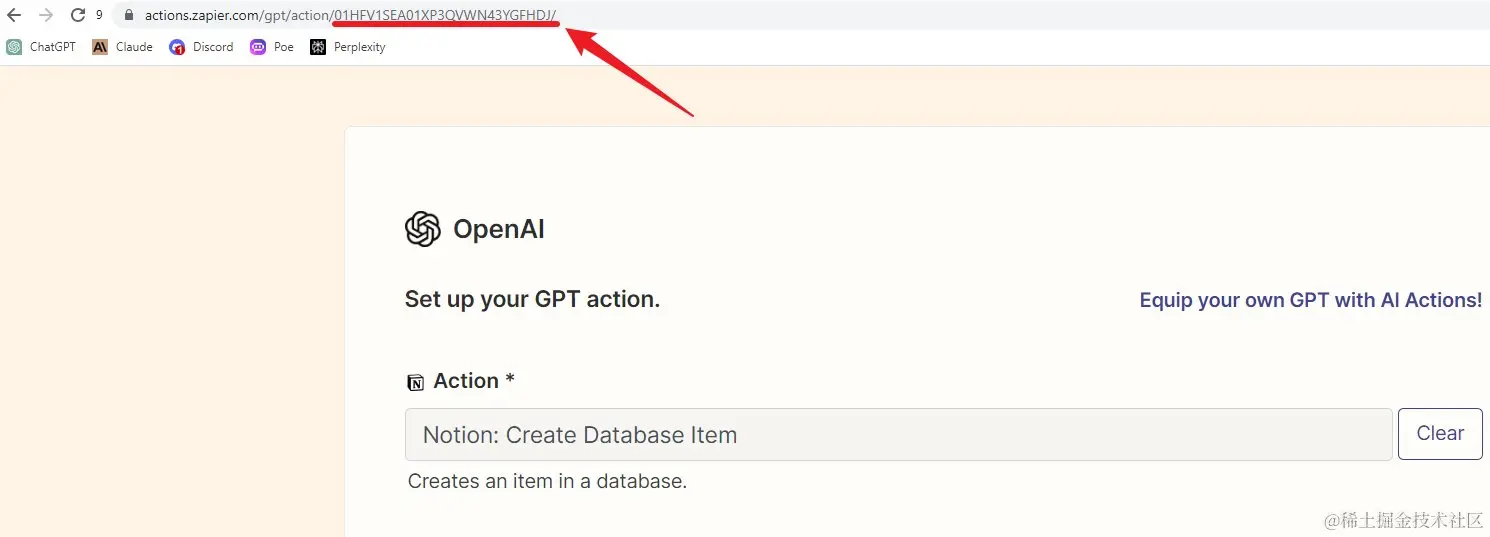Image resolution: width=1490 pixels, height=537 pixels.
Task: Reload the page with the refresh icon
Action: coord(78,15)
